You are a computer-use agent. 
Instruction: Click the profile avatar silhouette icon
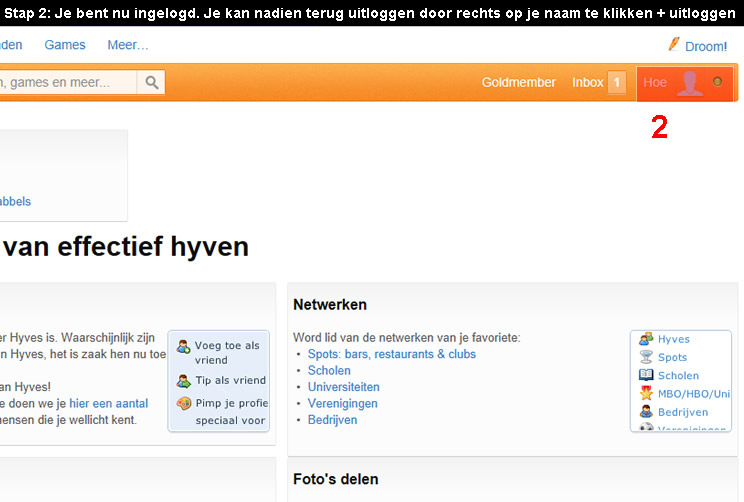pyautogui.click(x=689, y=84)
